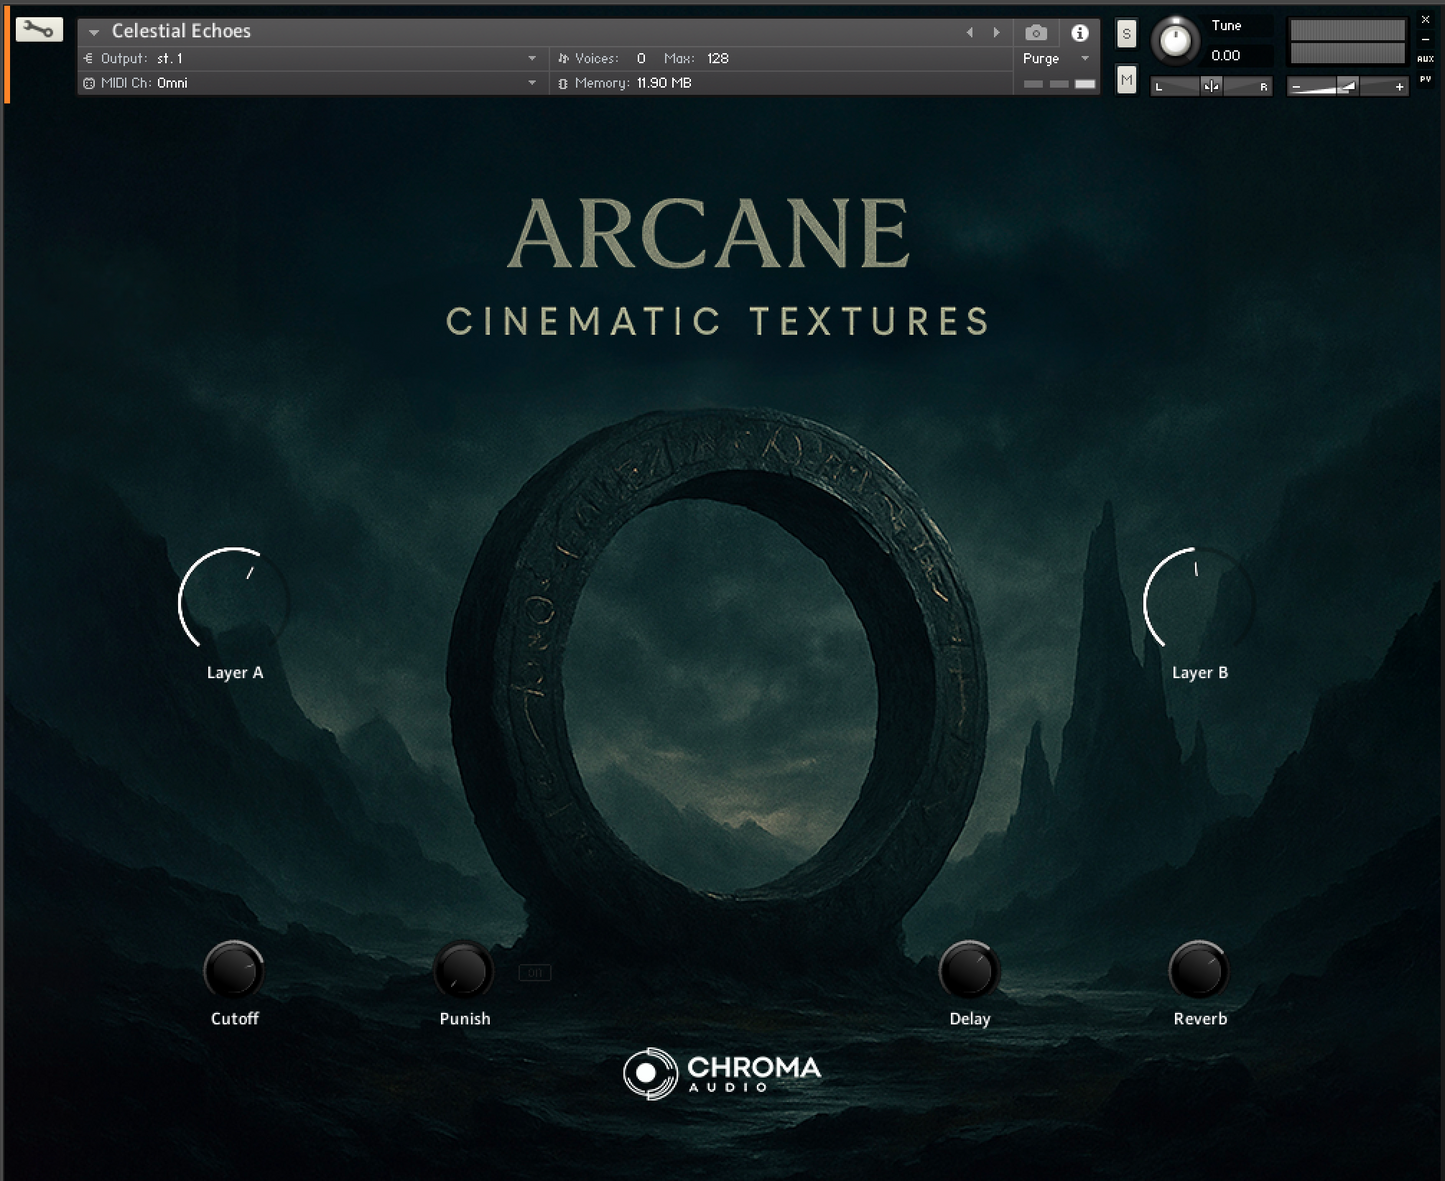Solo the Celestial Echoes instrument
1445x1181 pixels.
click(1126, 33)
